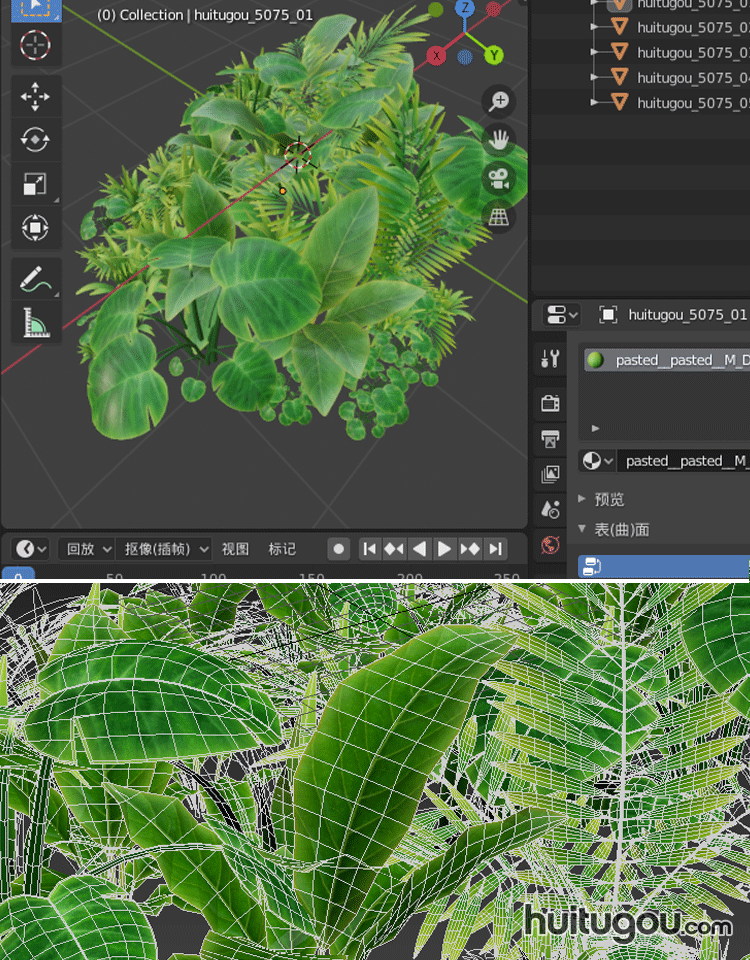Play the animation forward
750x960 pixels.
pos(444,549)
